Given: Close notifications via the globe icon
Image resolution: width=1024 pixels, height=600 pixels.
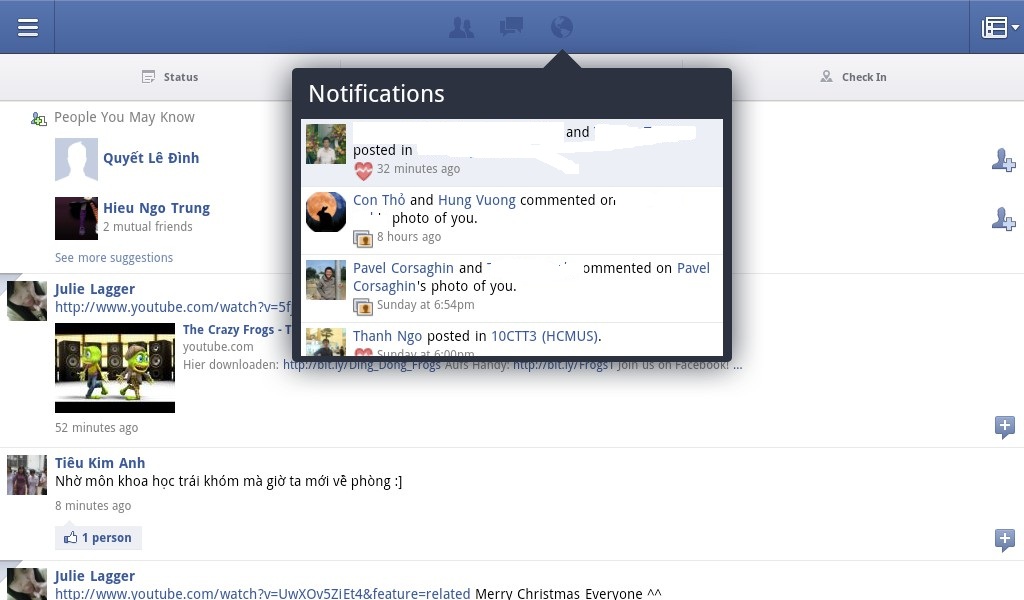Looking at the screenshot, I should 562,27.
